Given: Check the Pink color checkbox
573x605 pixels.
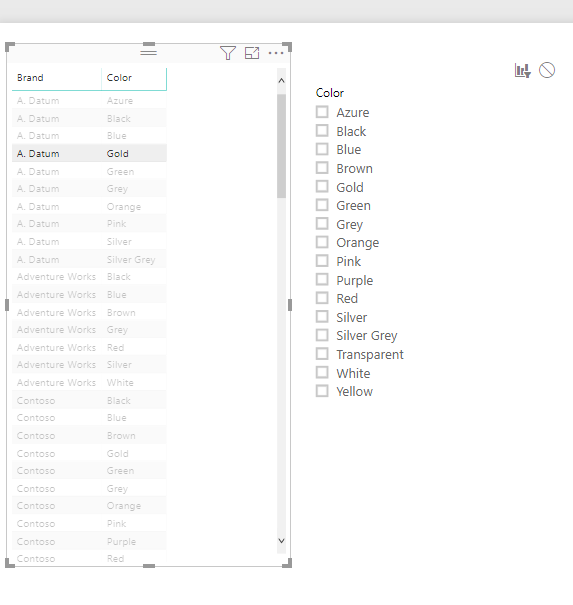Looking at the screenshot, I should (x=322, y=261).
